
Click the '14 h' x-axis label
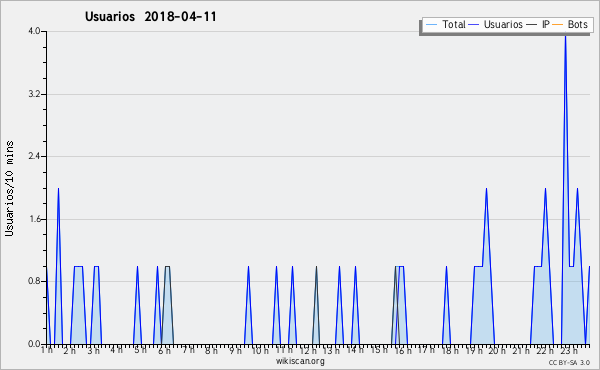[355, 350]
